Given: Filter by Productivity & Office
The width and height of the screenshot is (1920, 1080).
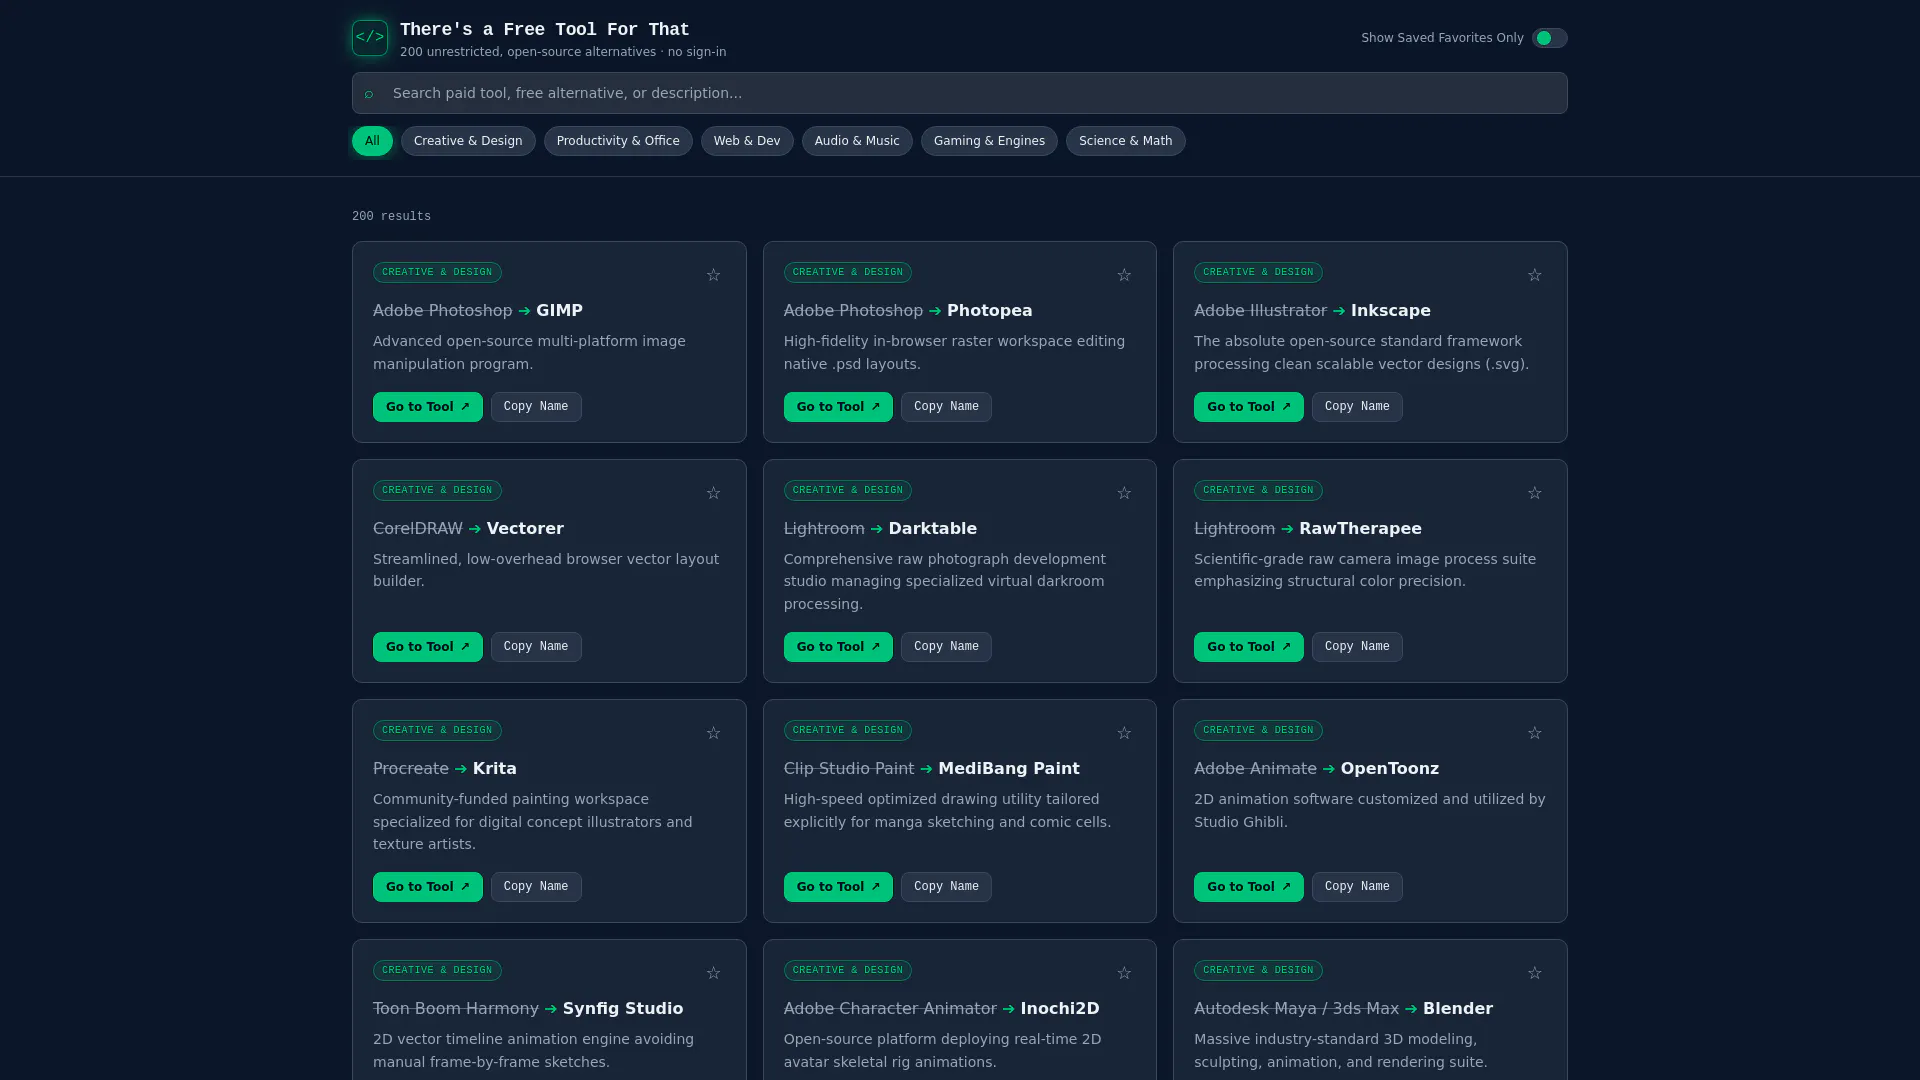Looking at the screenshot, I should tap(618, 141).
